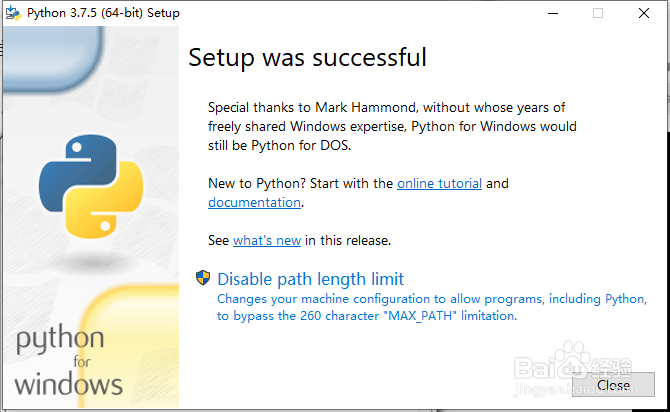Click the yellow rounded shape in the sidebar
The width and height of the screenshot is (670, 412).
[x=130, y=345]
